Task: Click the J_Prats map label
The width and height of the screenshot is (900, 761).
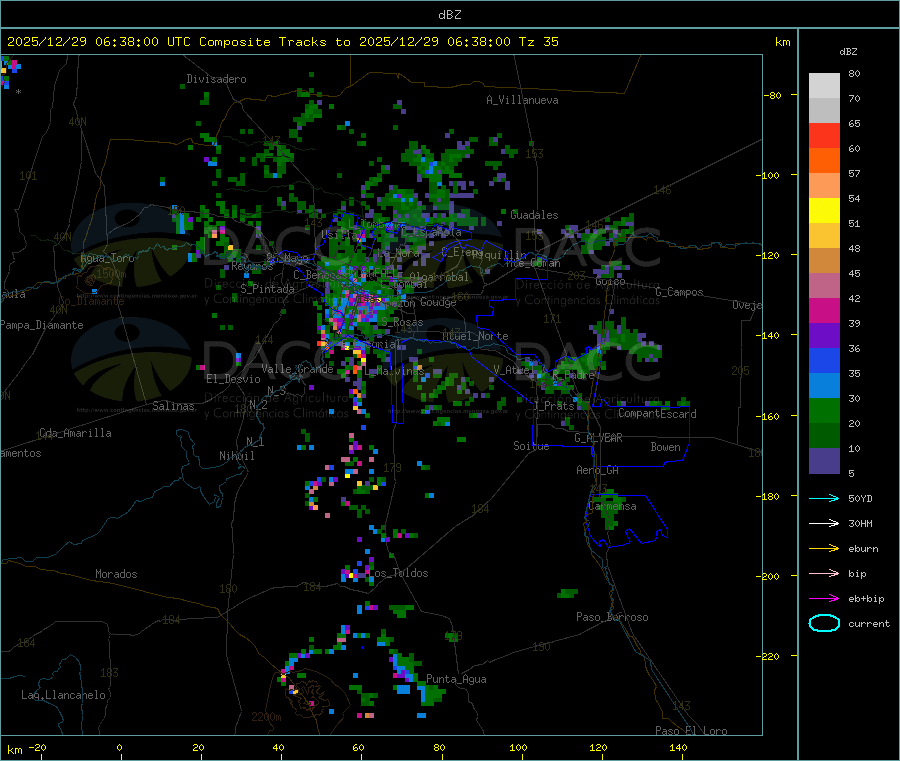Action: pos(554,406)
